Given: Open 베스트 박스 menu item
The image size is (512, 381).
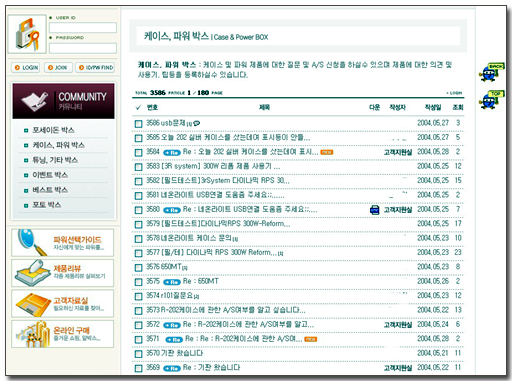Looking at the screenshot, I should pyautogui.click(x=50, y=190).
